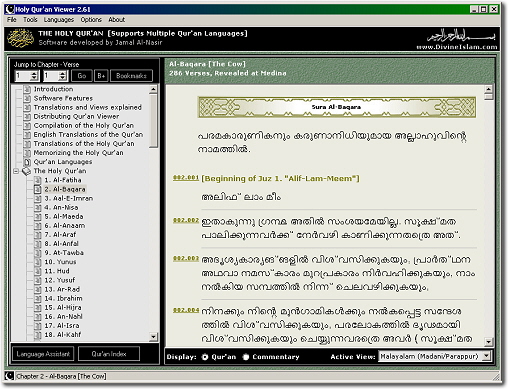This screenshot has width=509, height=389.
Task: Click verse link 002.003
Action: (186, 258)
